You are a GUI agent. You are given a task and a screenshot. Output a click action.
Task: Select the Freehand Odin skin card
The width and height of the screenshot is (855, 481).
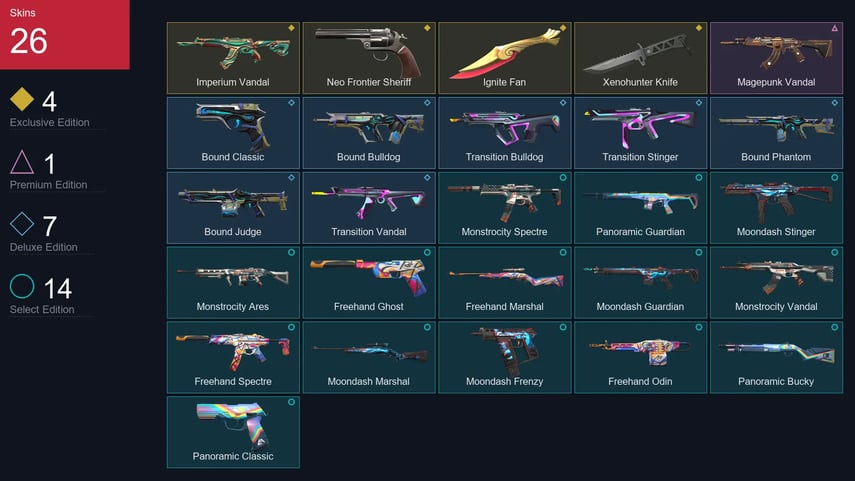640,357
